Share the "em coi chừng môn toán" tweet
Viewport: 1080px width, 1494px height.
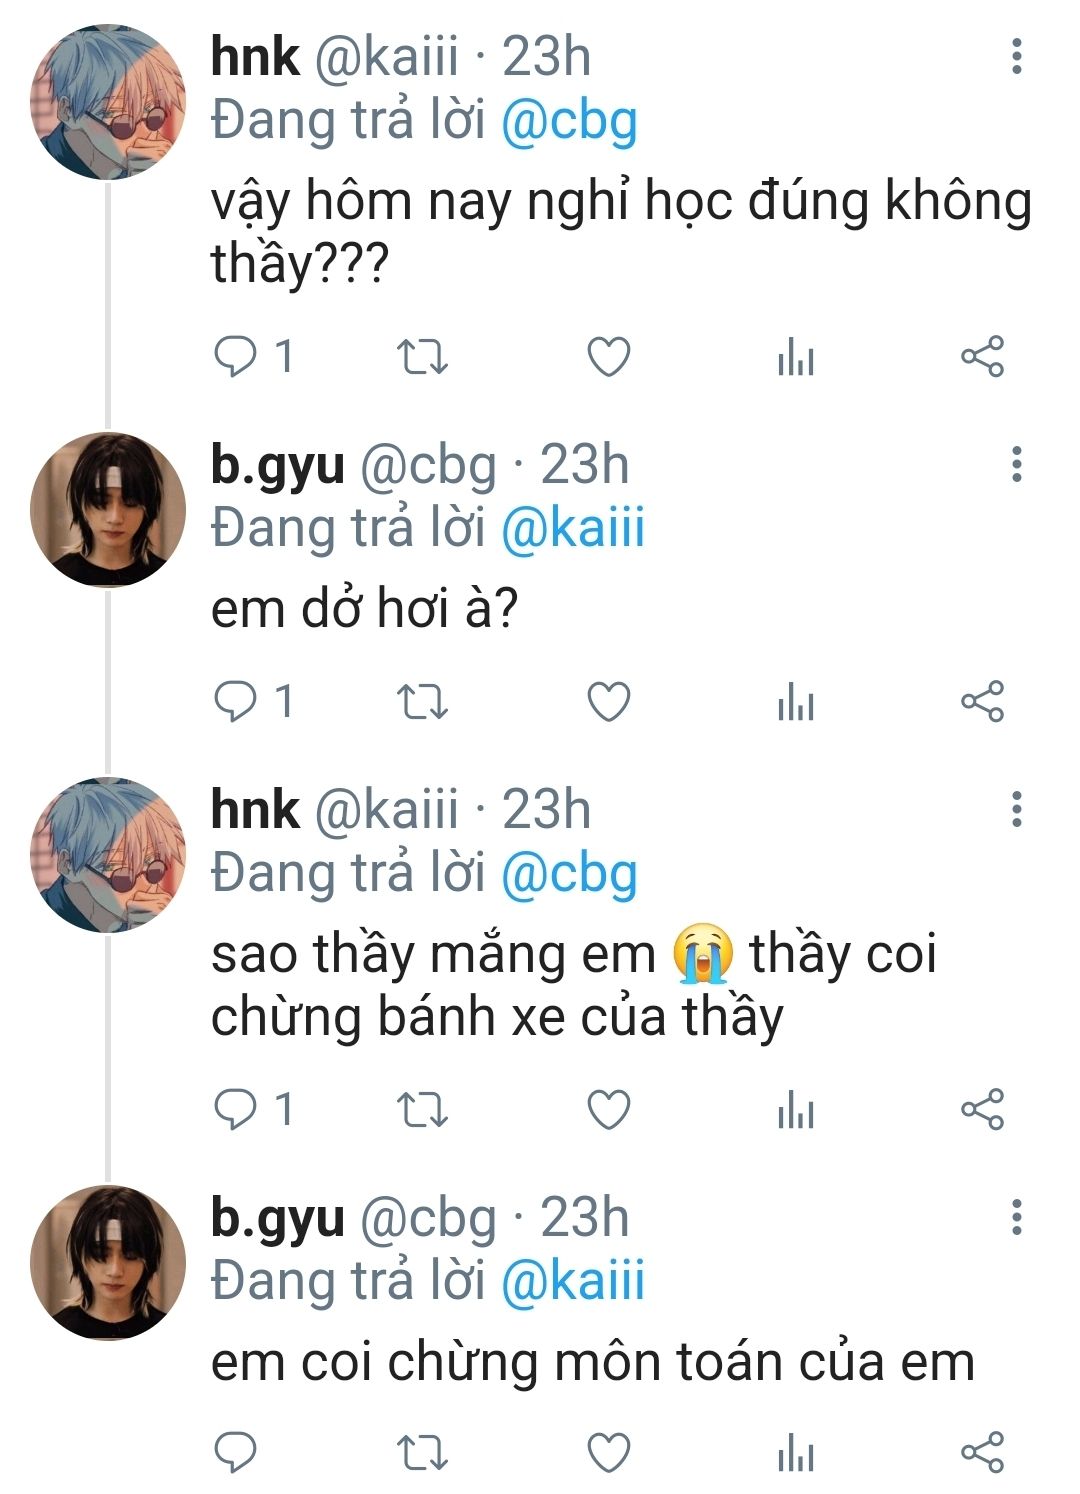(982, 1453)
